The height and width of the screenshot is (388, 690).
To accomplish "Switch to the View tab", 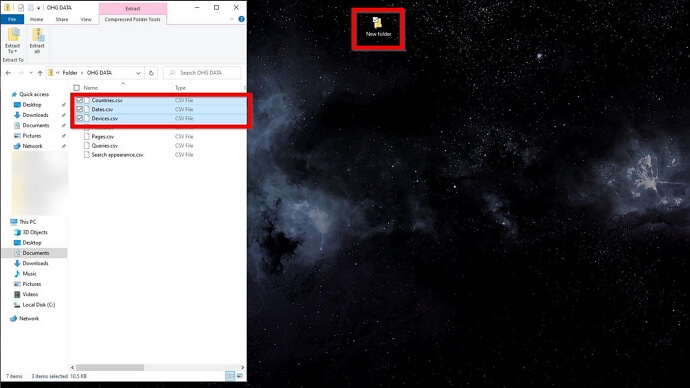I will [x=86, y=19].
